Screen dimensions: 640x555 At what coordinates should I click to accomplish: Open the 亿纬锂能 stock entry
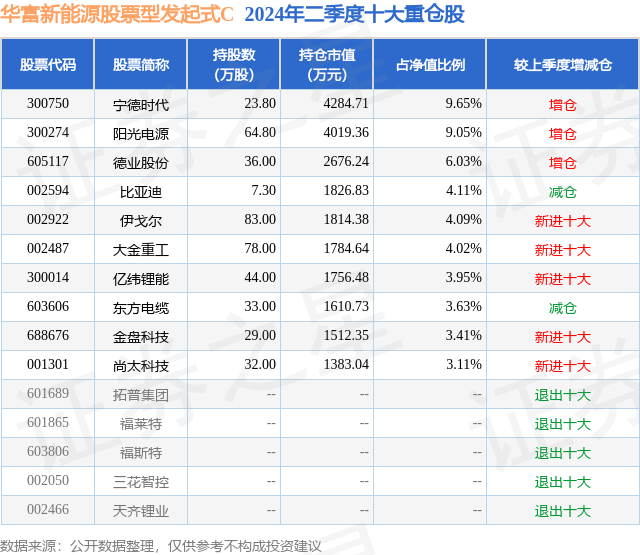click(141, 279)
